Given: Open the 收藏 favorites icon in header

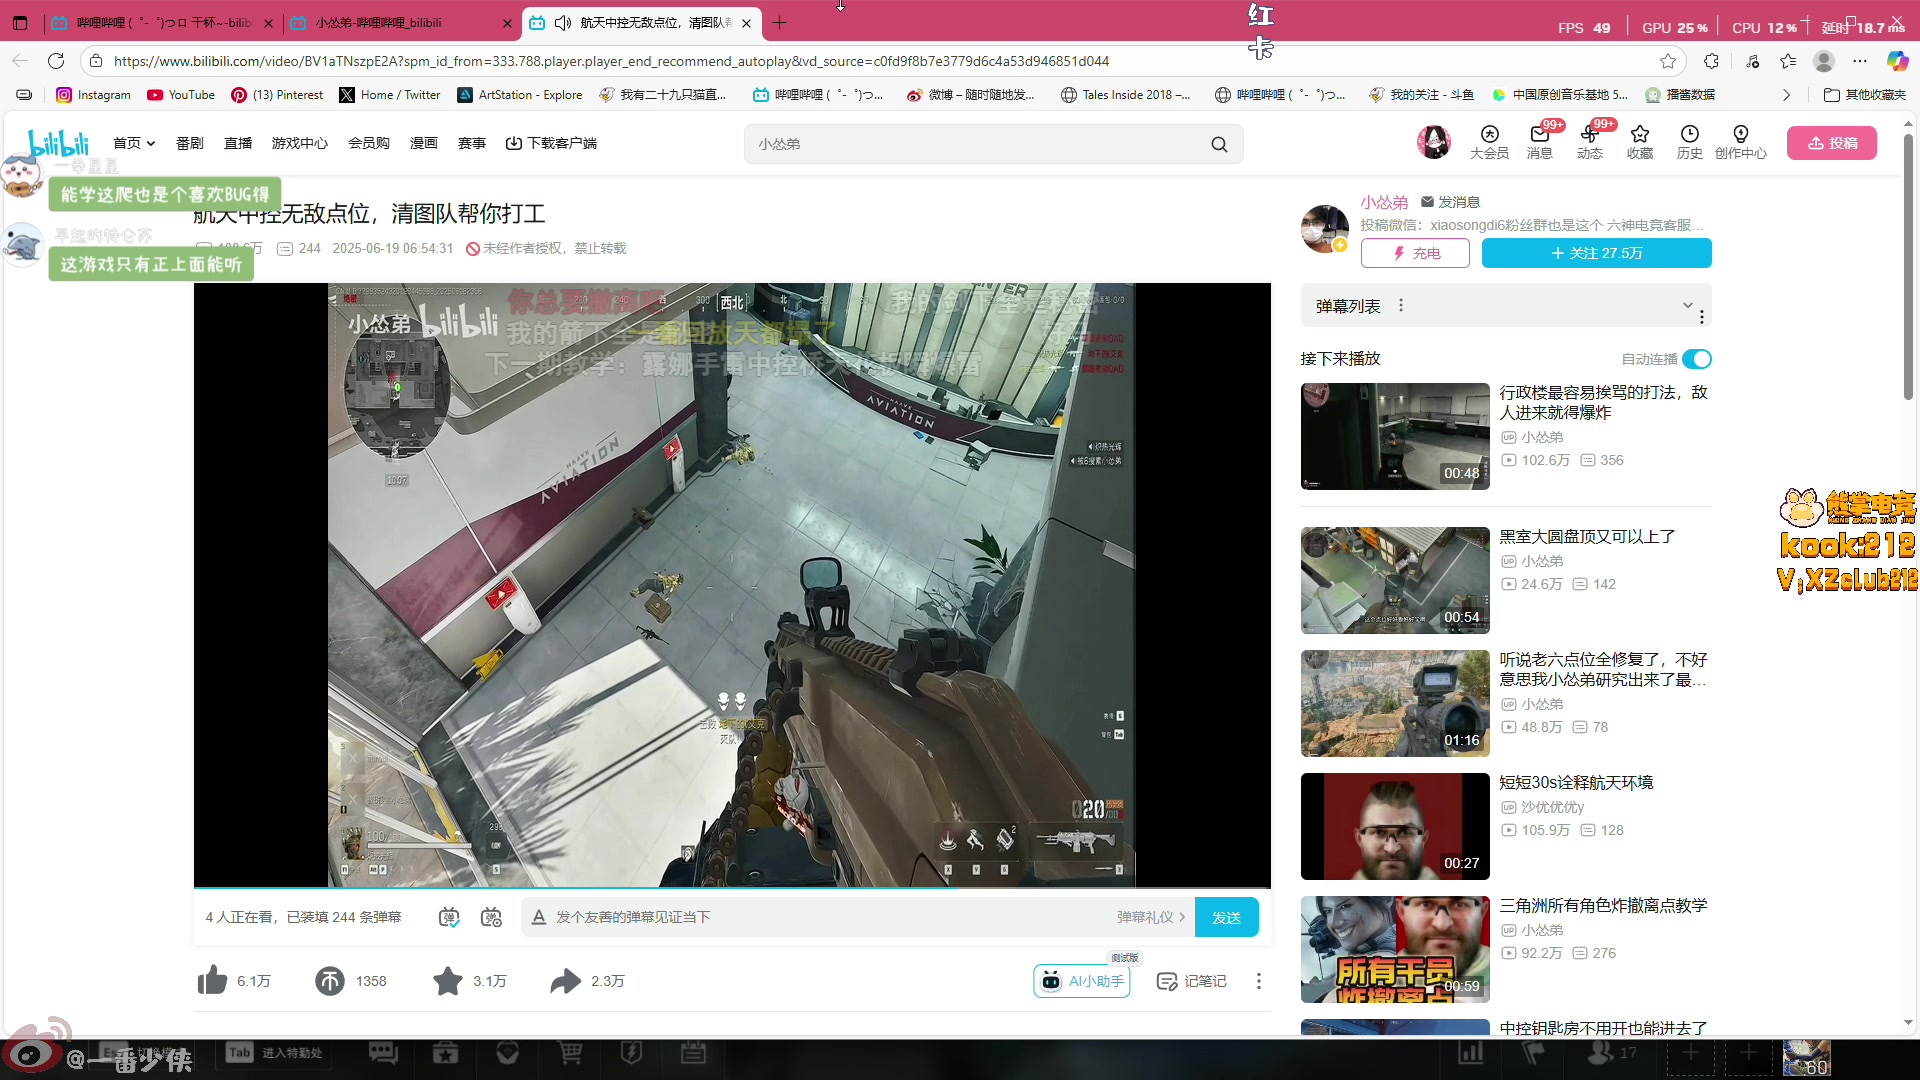Looking at the screenshot, I should 1640,142.
